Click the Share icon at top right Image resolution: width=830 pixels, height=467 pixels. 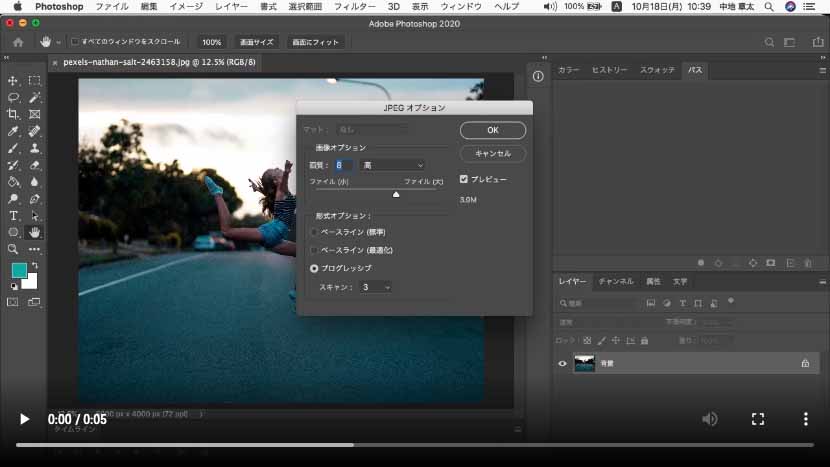pos(818,42)
